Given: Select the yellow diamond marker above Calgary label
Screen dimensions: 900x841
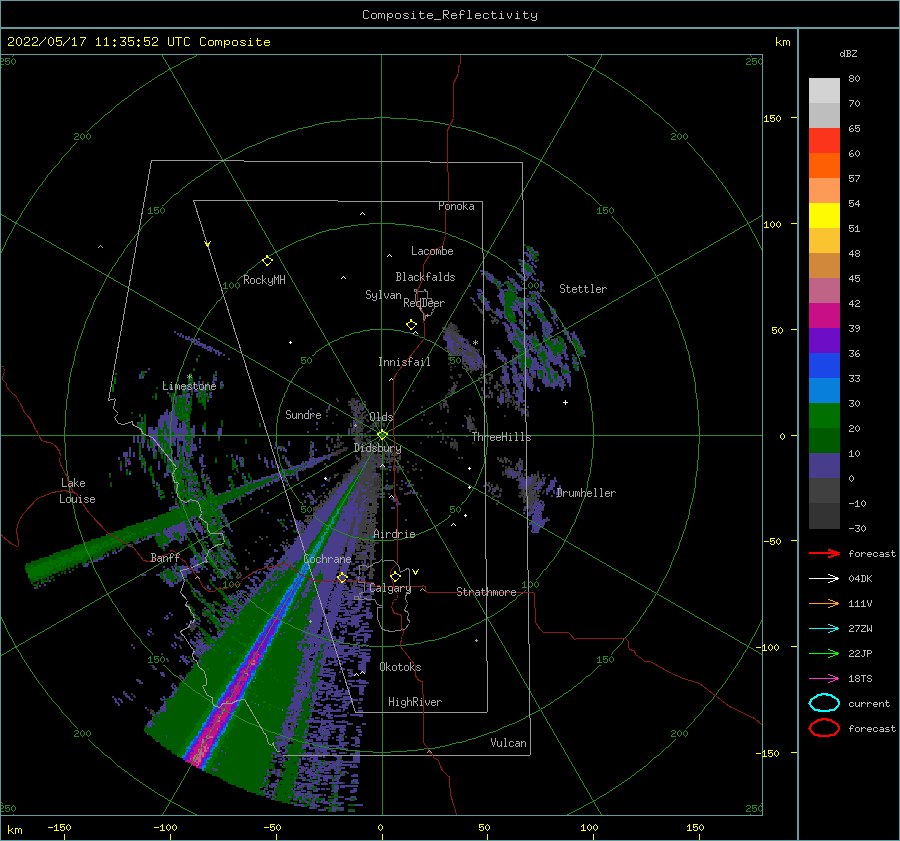Looking at the screenshot, I should coord(395,576).
